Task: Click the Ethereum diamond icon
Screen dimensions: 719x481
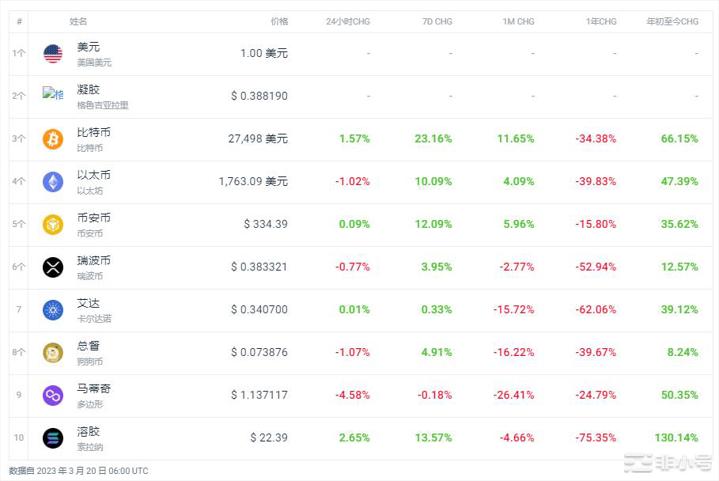Action: click(x=53, y=182)
